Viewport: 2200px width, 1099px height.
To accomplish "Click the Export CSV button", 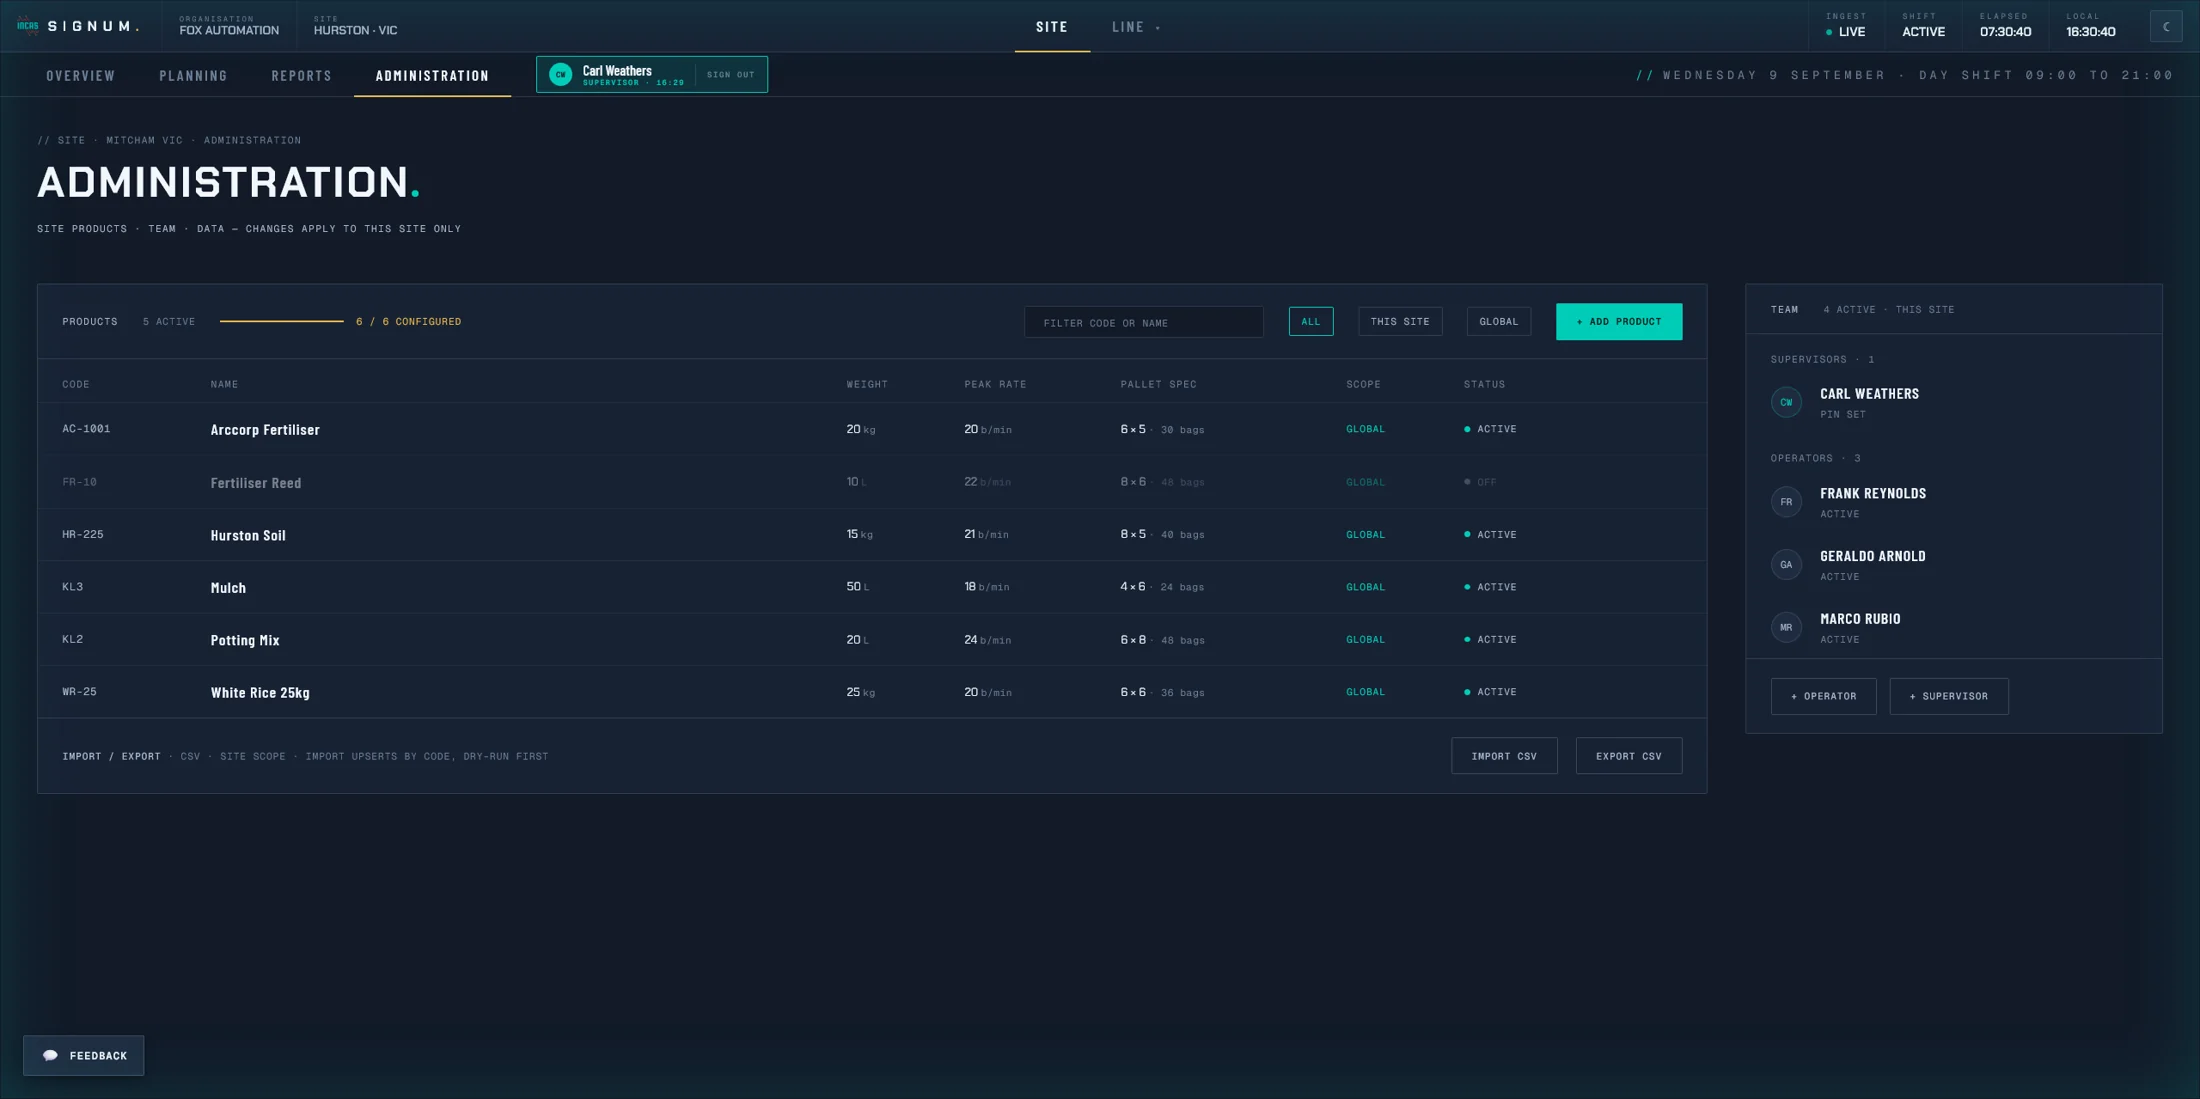I will (1629, 756).
